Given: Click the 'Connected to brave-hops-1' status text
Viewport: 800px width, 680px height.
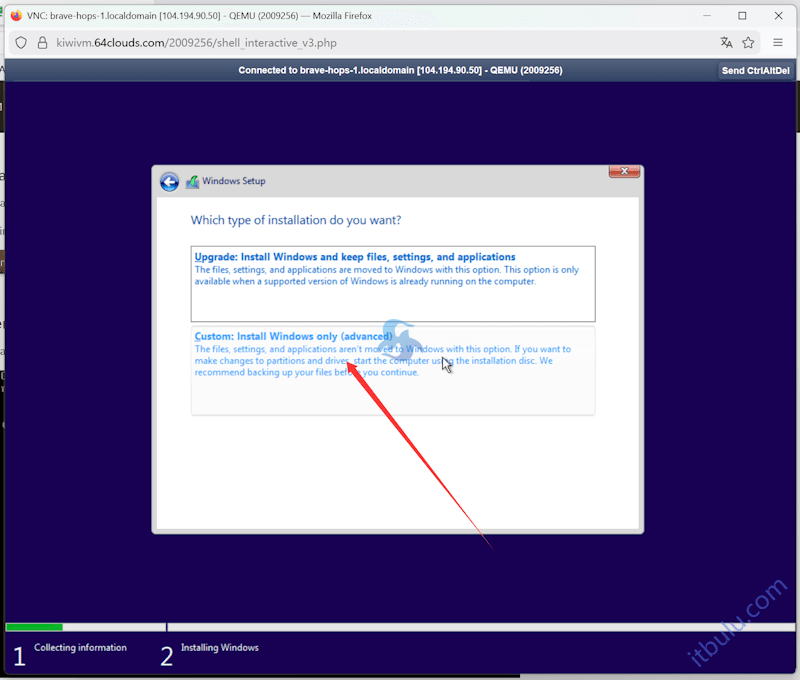Looking at the screenshot, I should tap(400, 70).
